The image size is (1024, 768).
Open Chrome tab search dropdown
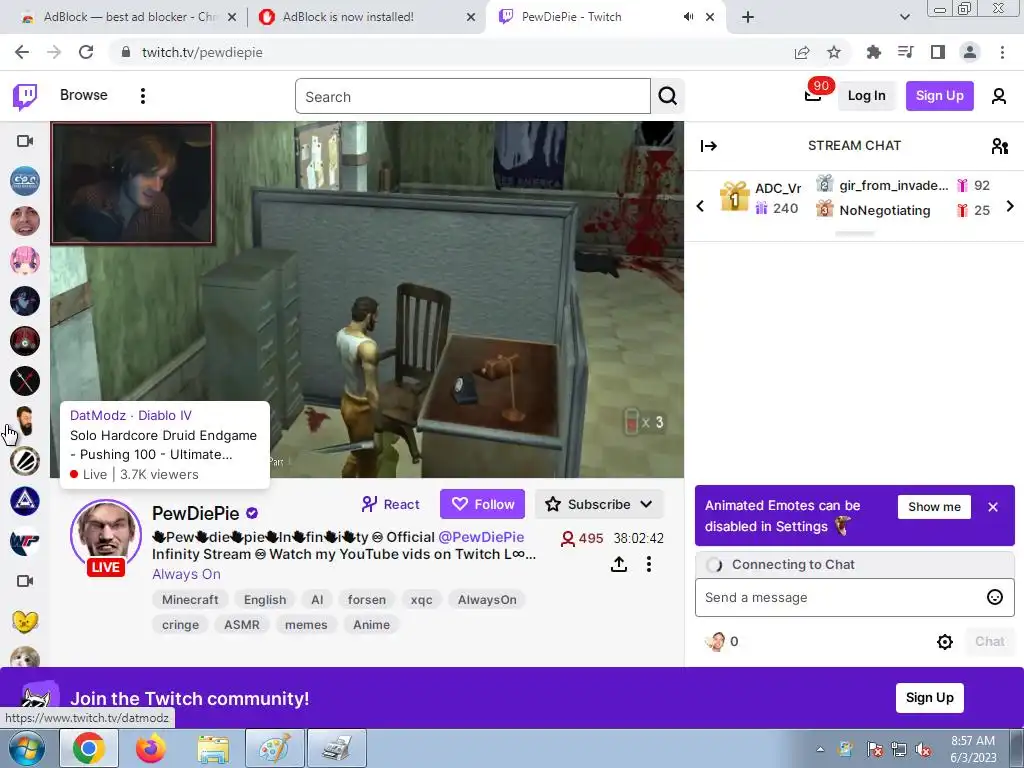(x=904, y=17)
